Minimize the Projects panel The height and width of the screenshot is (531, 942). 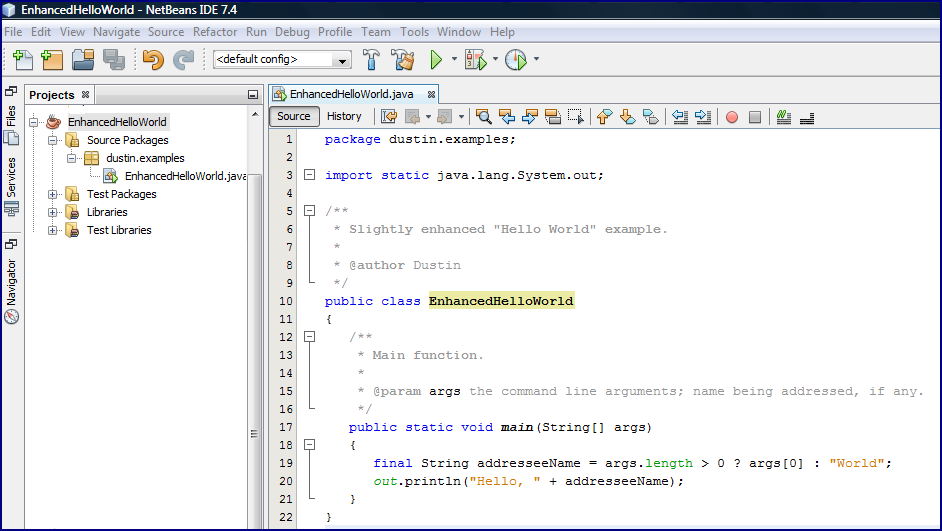[253, 94]
